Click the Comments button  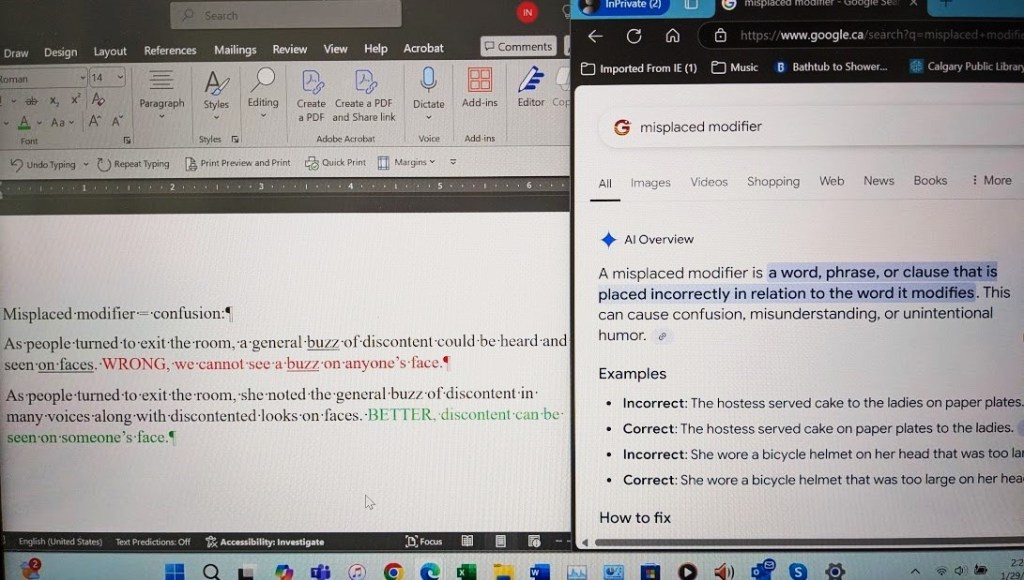pos(517,46)
